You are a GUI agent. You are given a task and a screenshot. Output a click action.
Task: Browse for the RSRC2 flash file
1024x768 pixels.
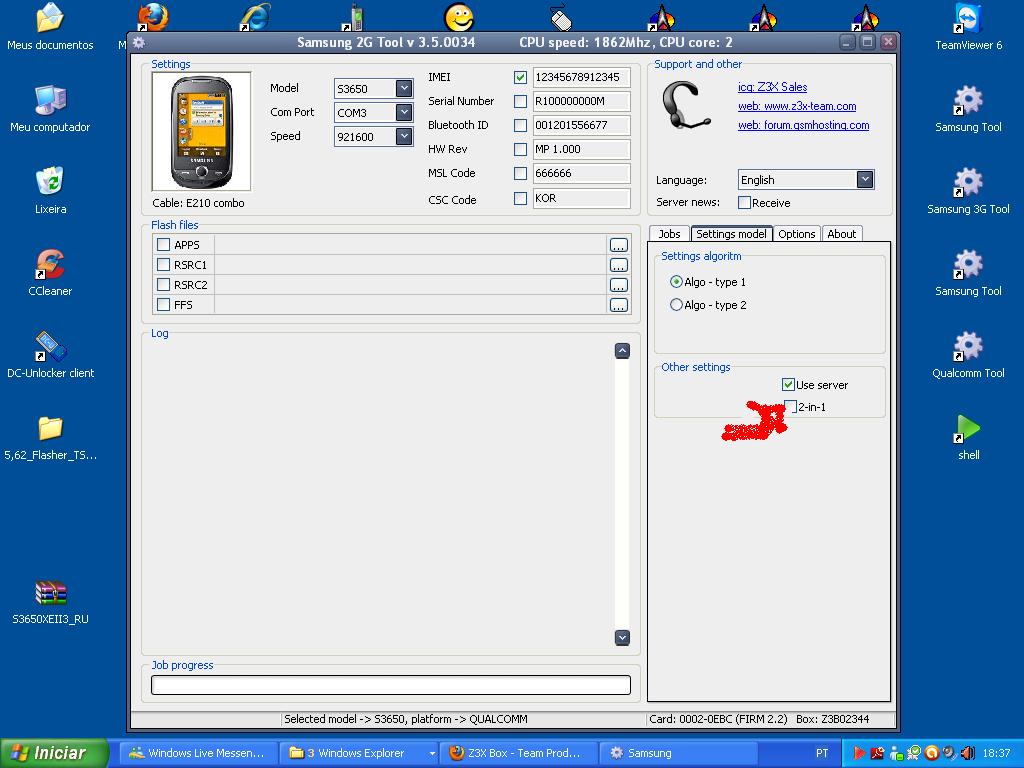coord(618,285)
